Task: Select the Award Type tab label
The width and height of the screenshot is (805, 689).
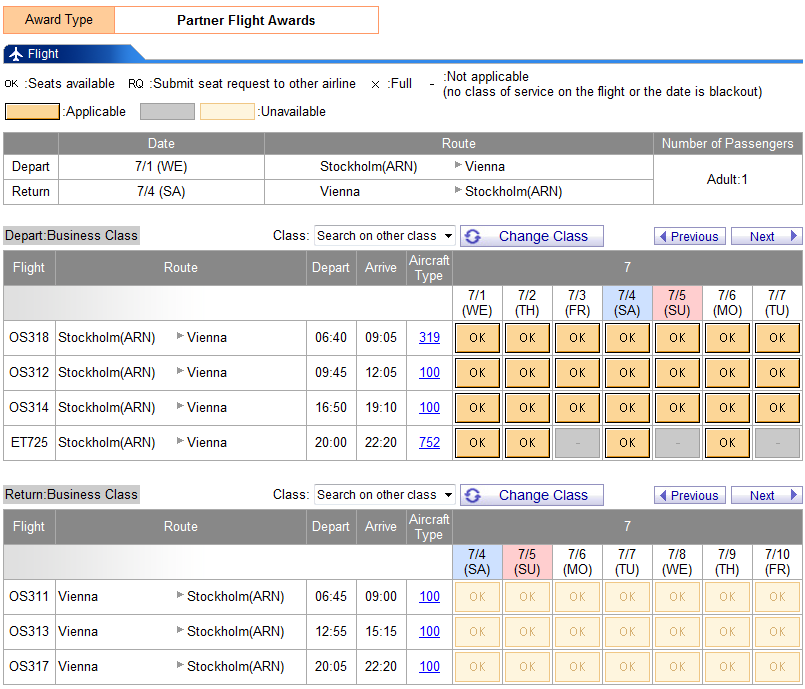Action: click(59, 20)
